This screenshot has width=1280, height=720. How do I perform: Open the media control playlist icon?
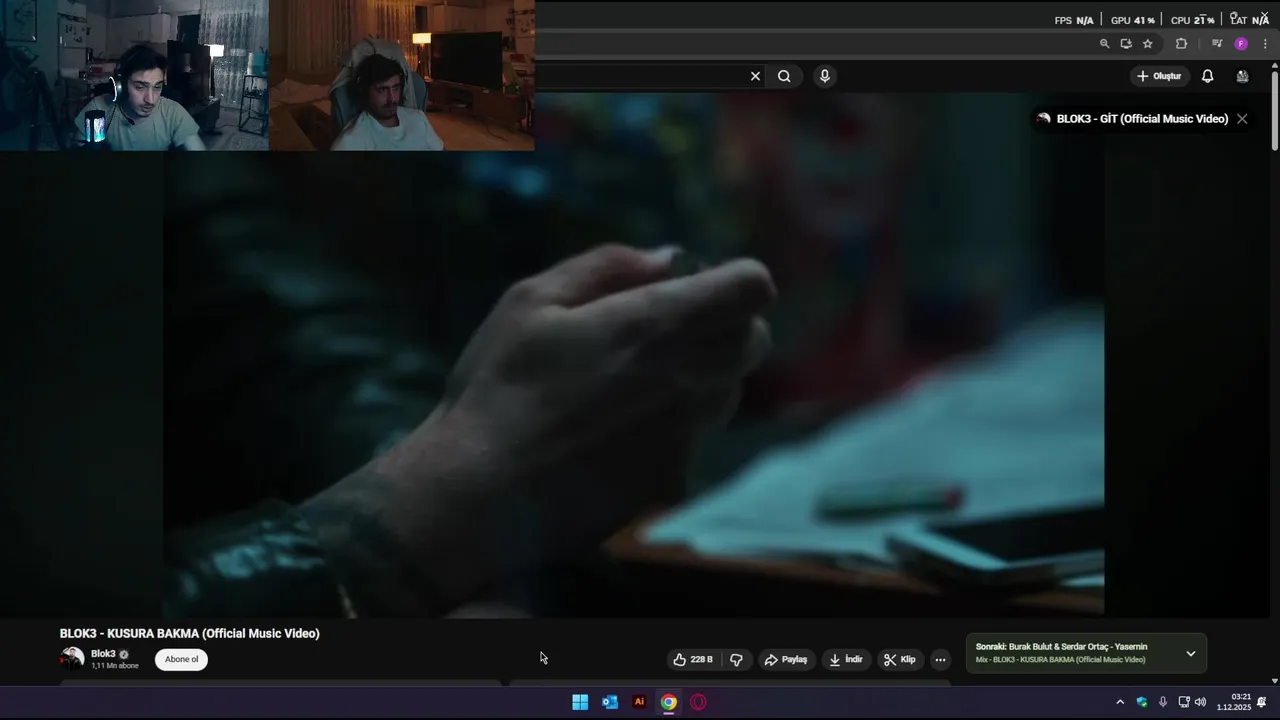(x=1216, y=44)
